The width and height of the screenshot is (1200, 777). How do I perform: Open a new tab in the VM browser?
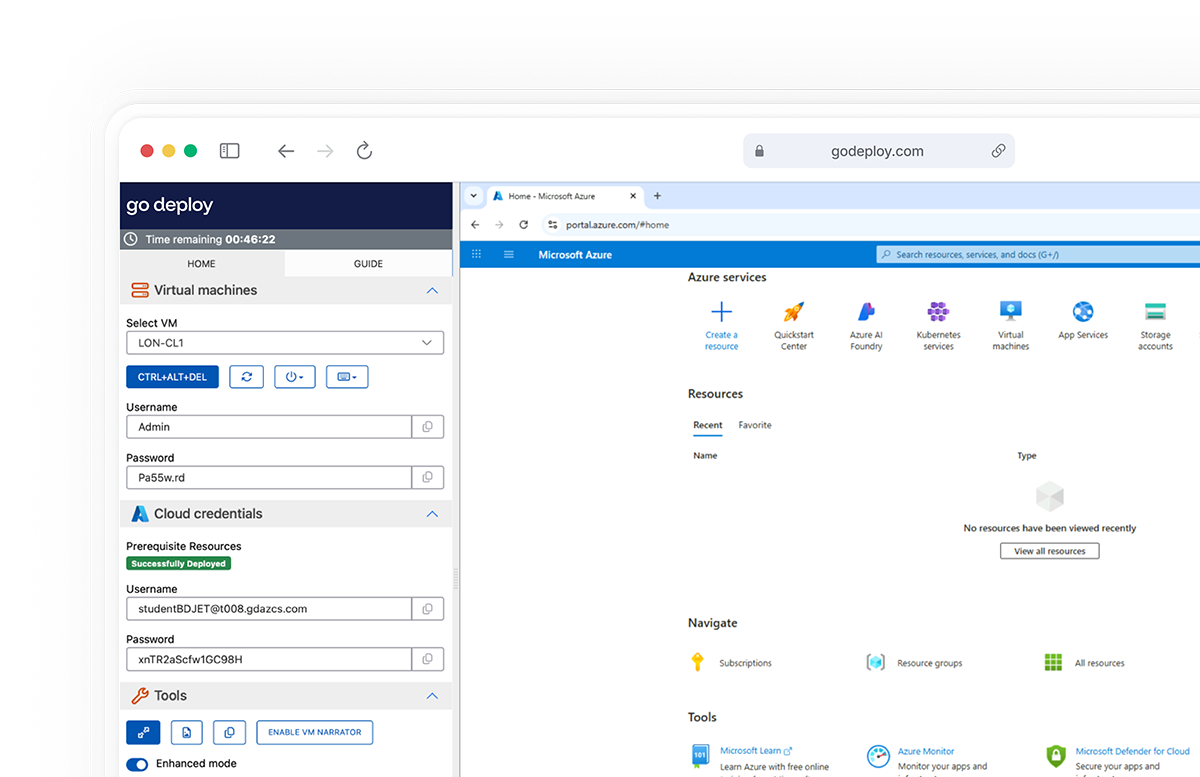pyautogui.click(x=657, y=196)
